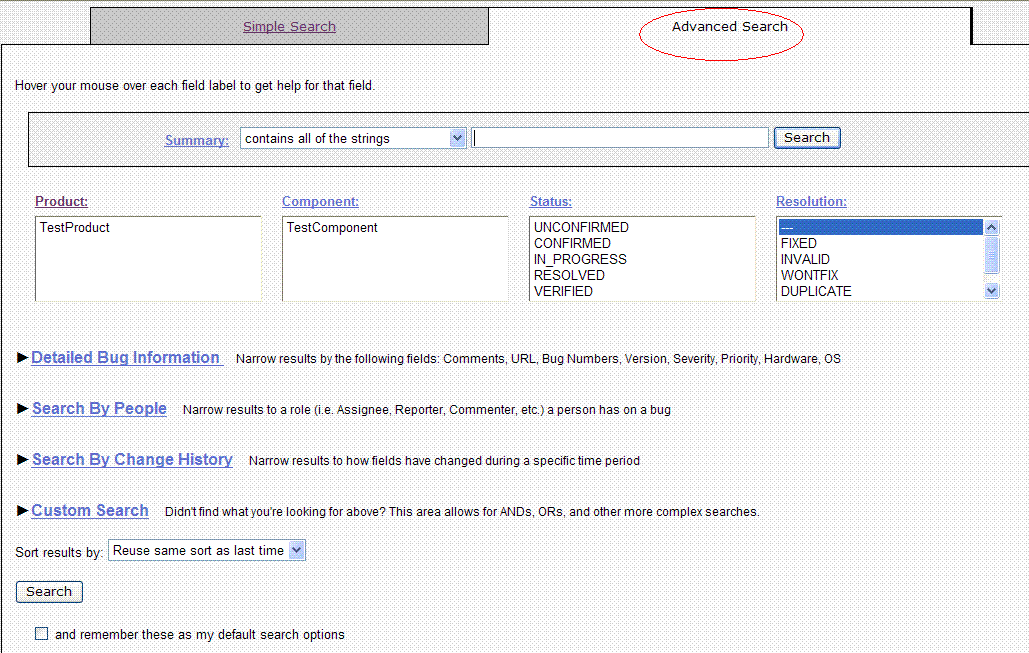Enable remember as default search options checkbox
1029x653 pixels.
pyautogui.click(x=41, y=634)
